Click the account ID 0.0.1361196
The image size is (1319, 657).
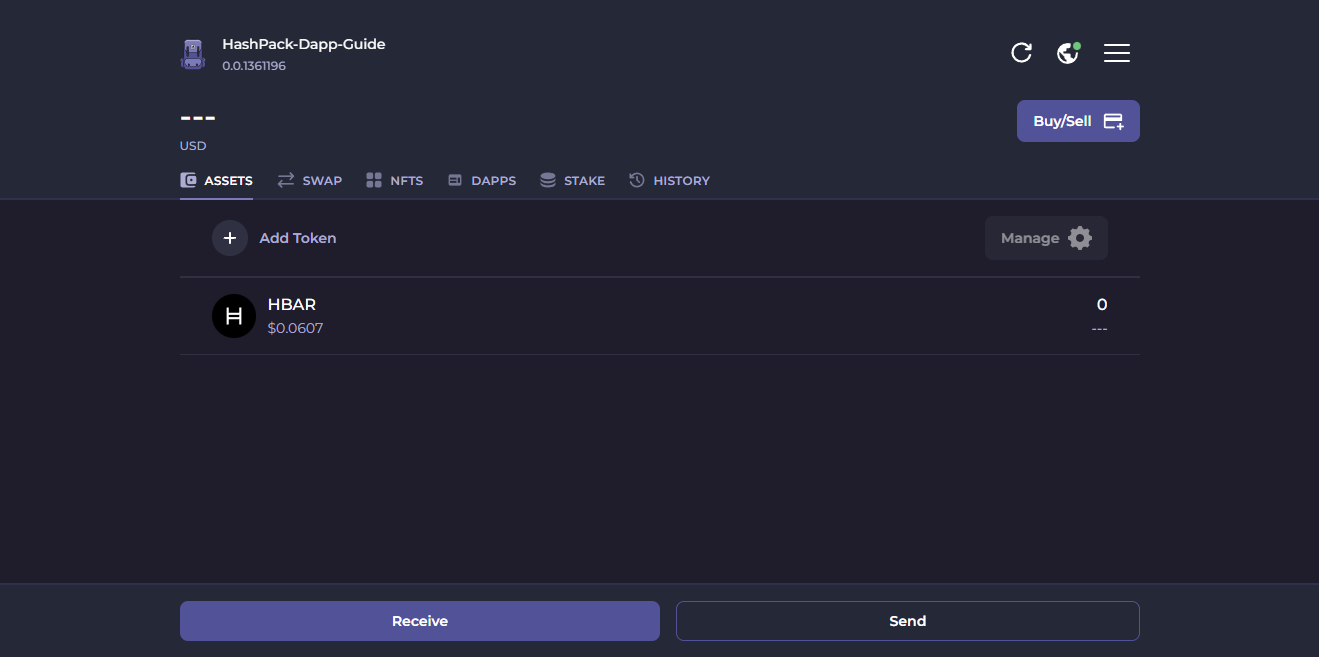pos(254,66)
